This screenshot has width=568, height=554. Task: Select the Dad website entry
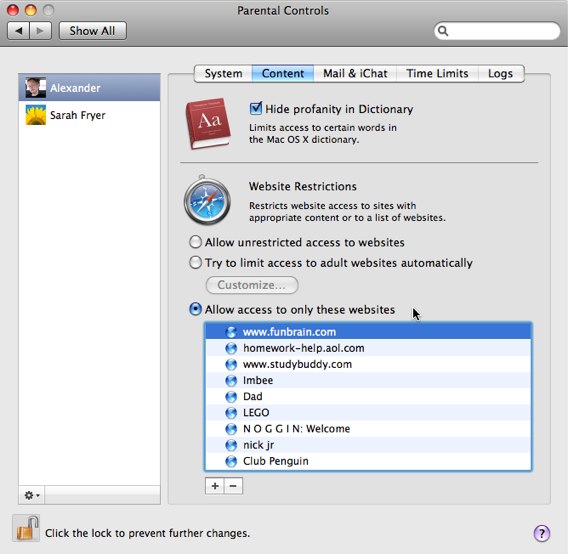pyautogui.click(x=368, y=396)
